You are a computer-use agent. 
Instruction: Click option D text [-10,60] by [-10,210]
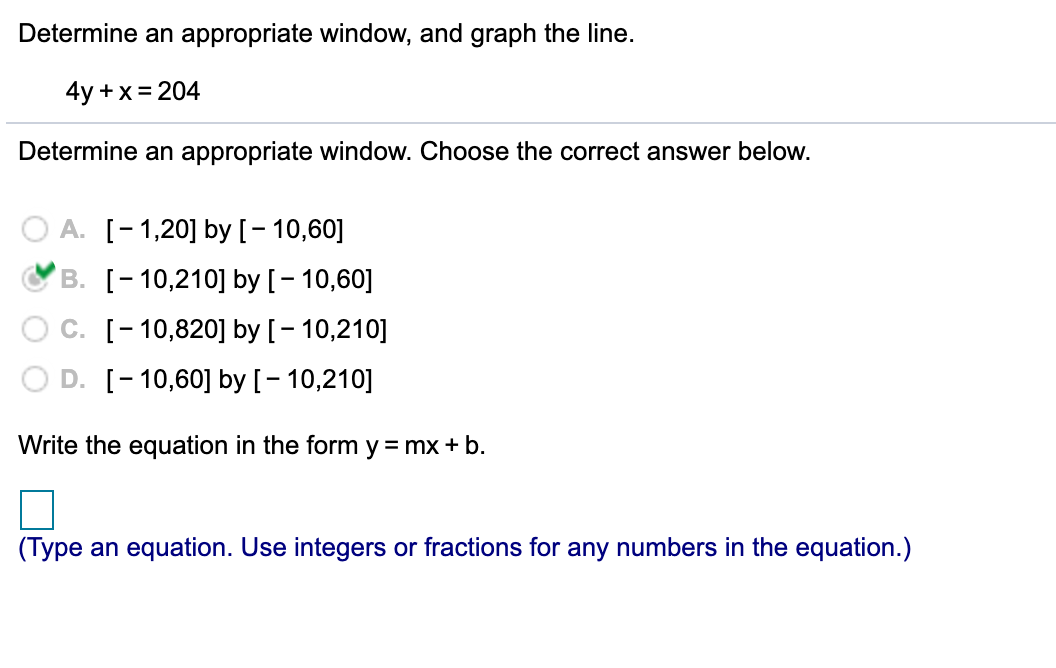click(x=238, y=379)
